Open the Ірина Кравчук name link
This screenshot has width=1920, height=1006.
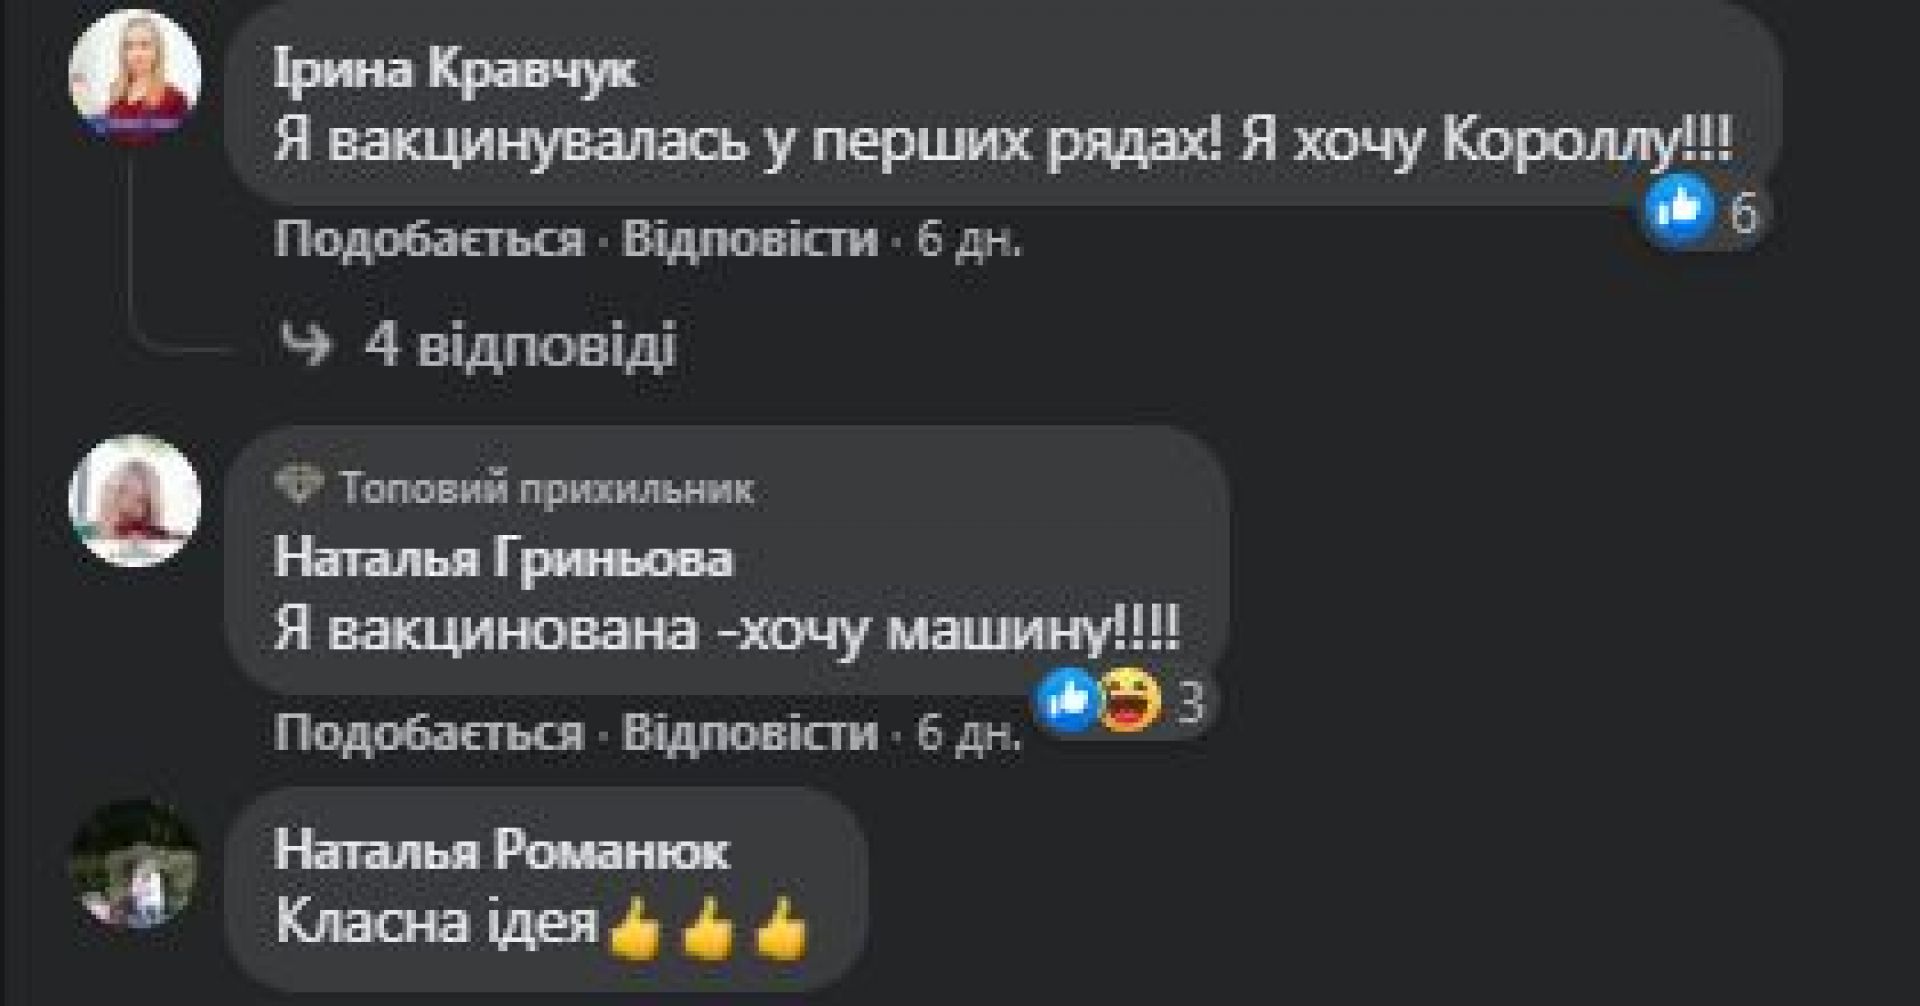(x=455, y=71)
